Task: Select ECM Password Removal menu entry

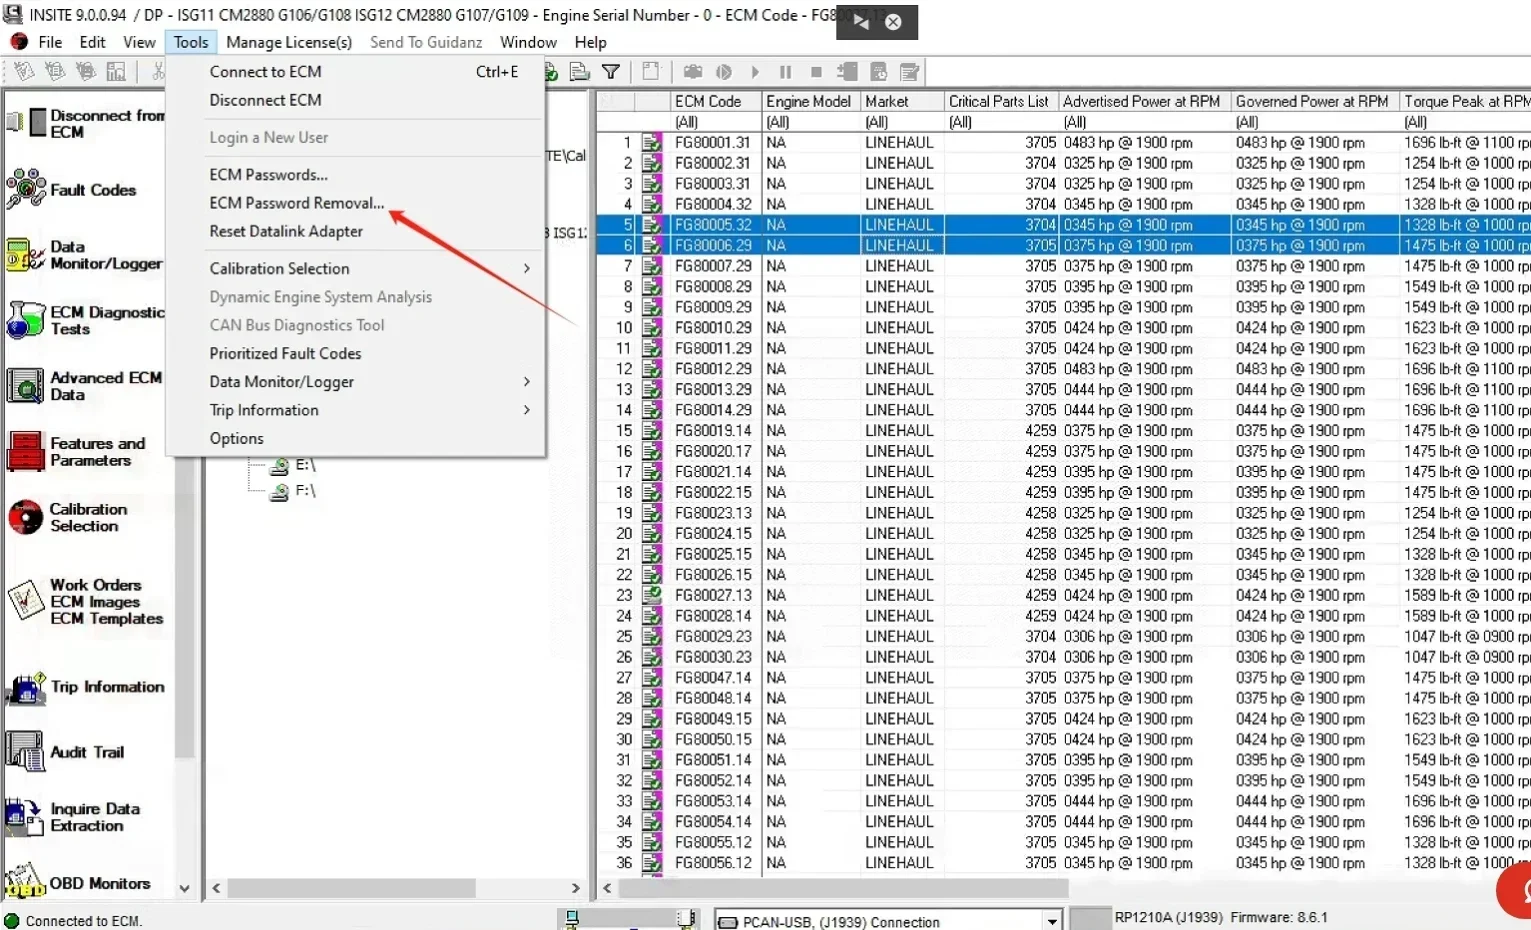Action: pyautogui.click(x=296, y=202)
